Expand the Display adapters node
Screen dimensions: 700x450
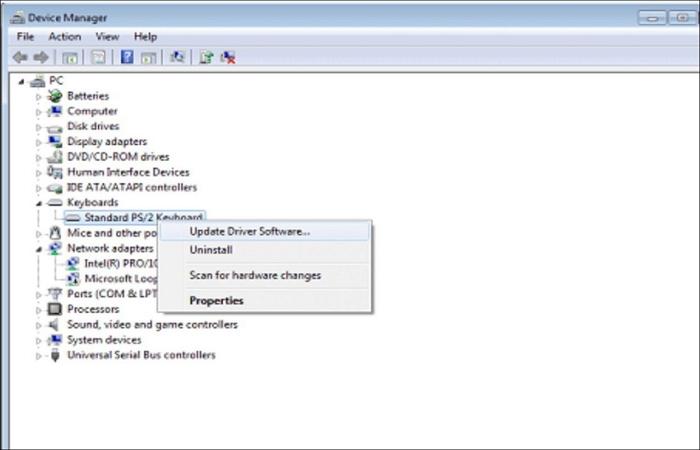[39, 142]
